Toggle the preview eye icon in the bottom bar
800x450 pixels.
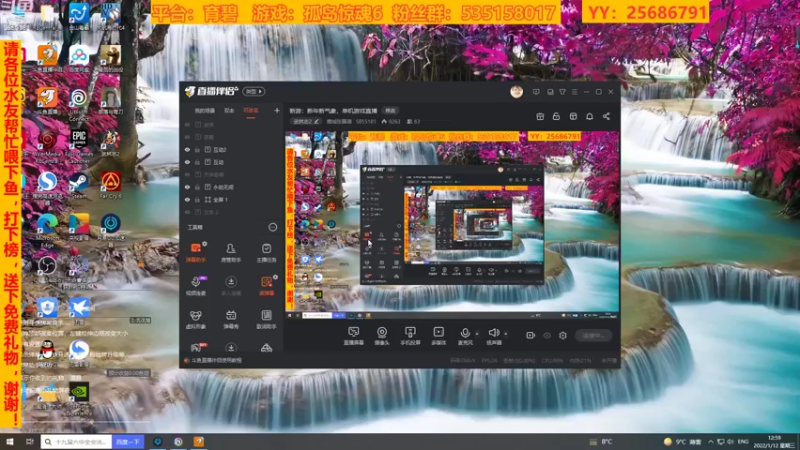tap(547, 335)
